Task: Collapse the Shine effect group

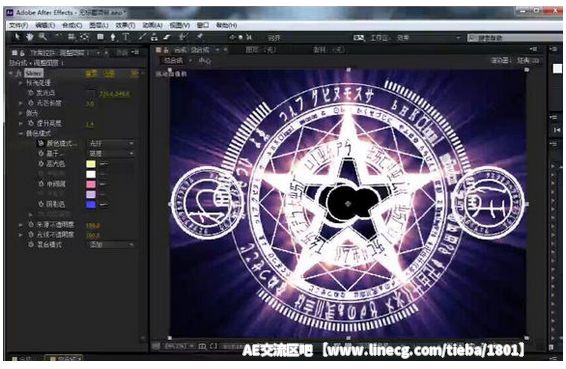Action: 11,73
